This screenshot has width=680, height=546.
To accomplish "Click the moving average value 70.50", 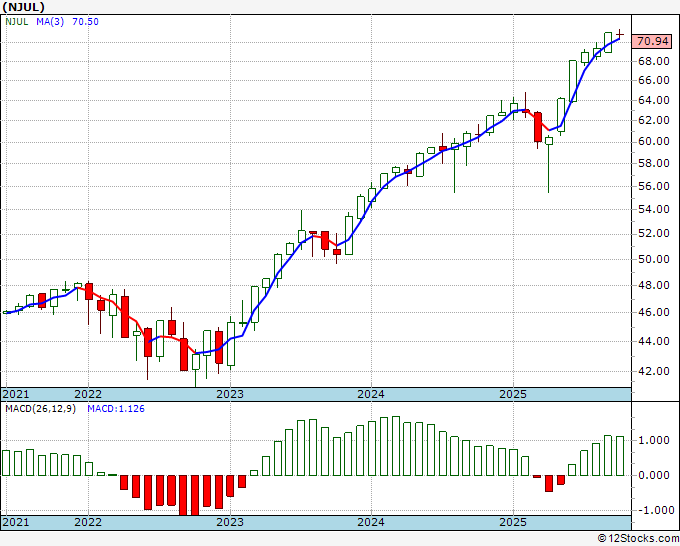I will tap(85, 21).
